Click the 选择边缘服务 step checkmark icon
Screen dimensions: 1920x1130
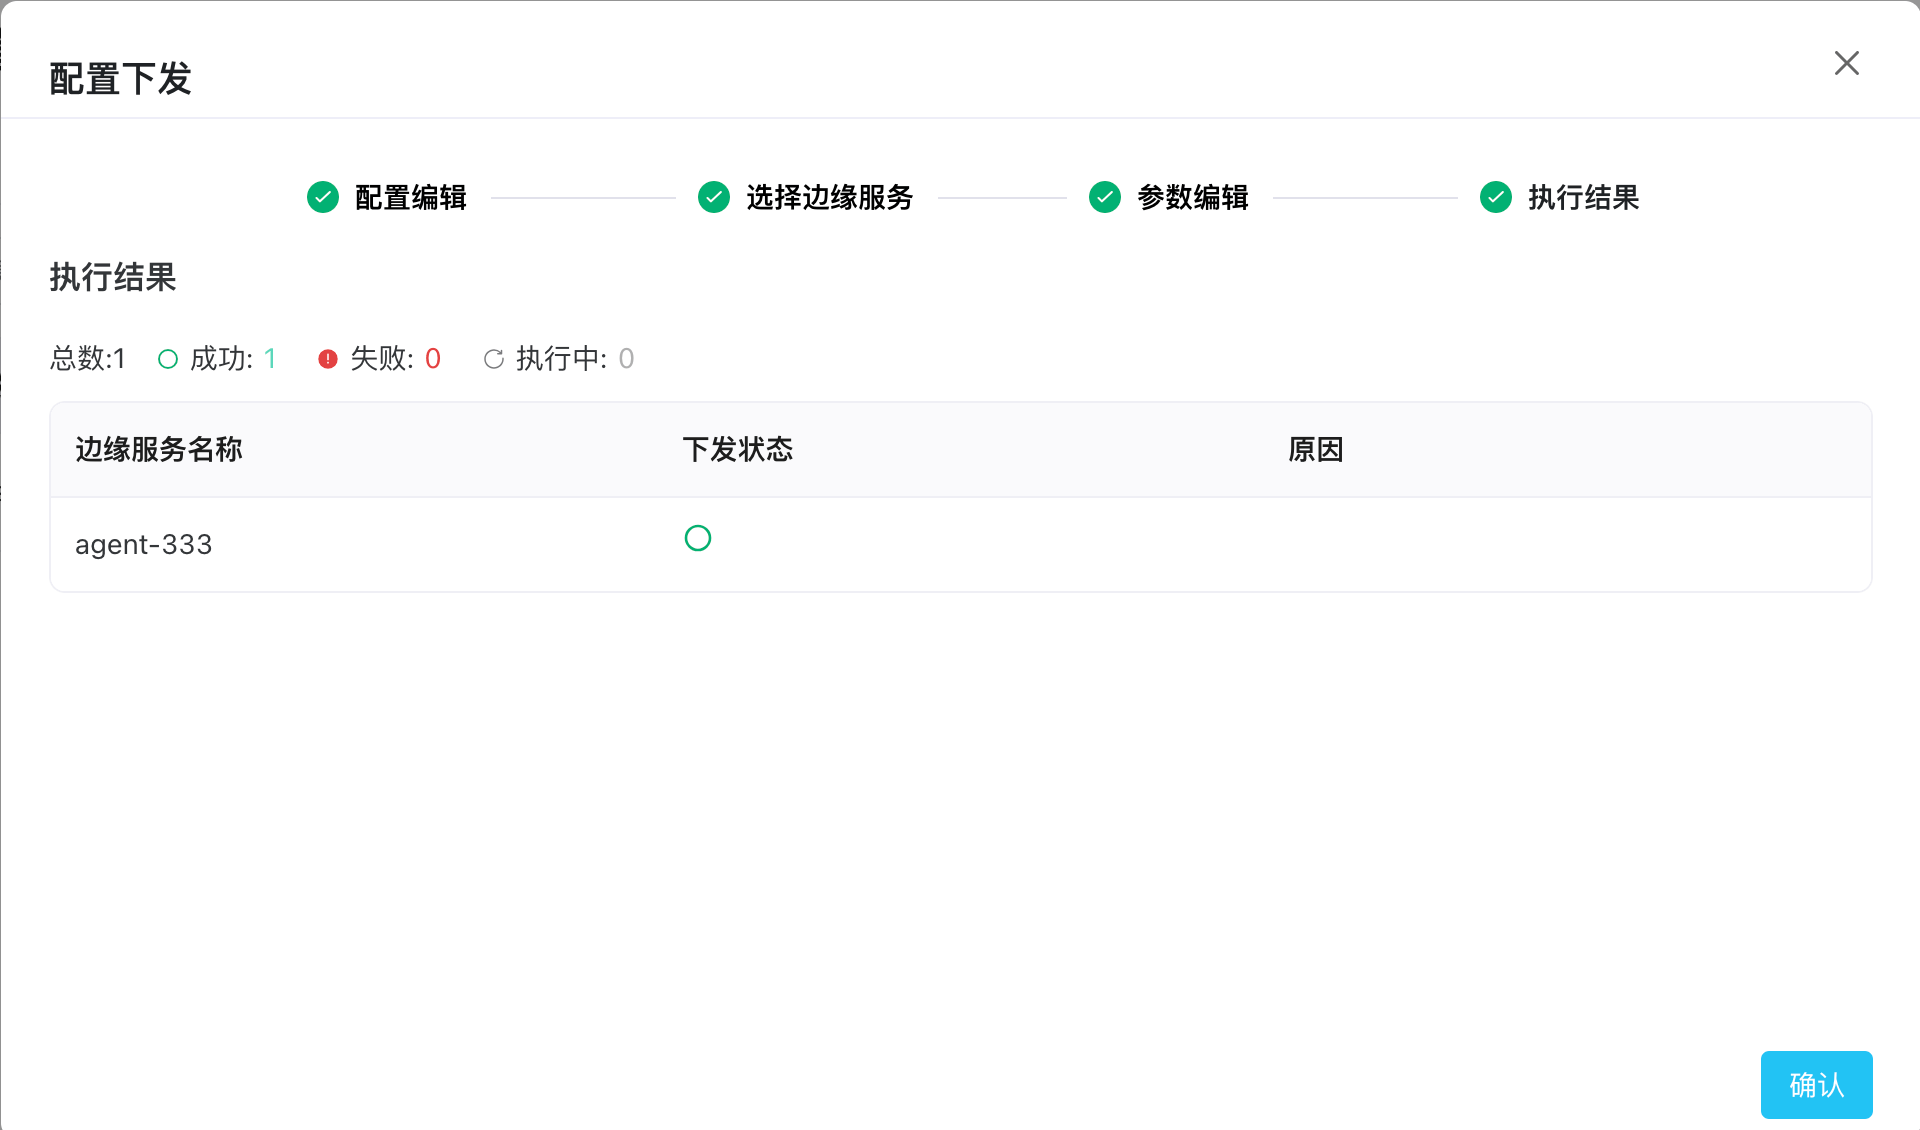point(714,197)
